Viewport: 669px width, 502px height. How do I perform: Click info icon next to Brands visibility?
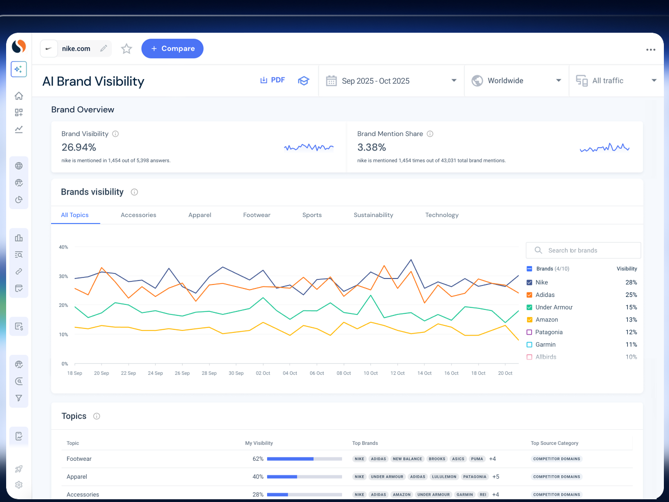(x=134, y=192)
